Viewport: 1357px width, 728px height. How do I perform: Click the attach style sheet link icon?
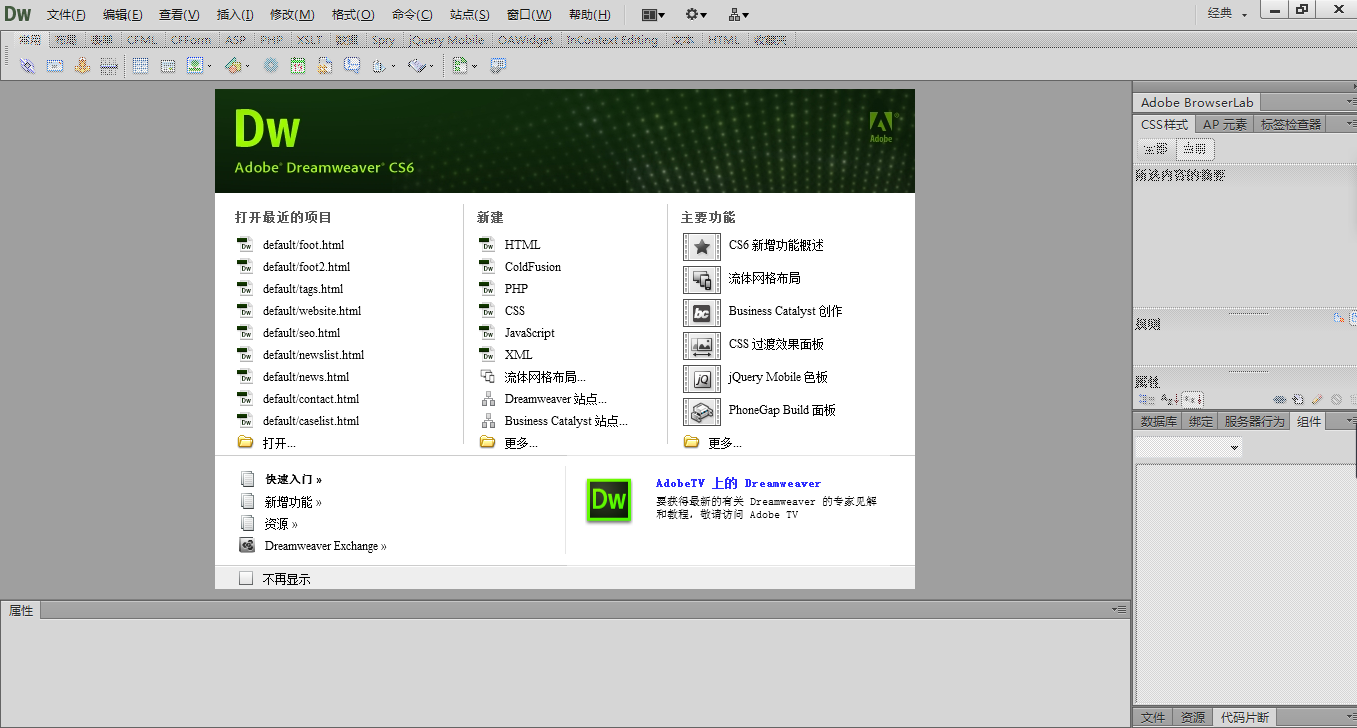1280,399
